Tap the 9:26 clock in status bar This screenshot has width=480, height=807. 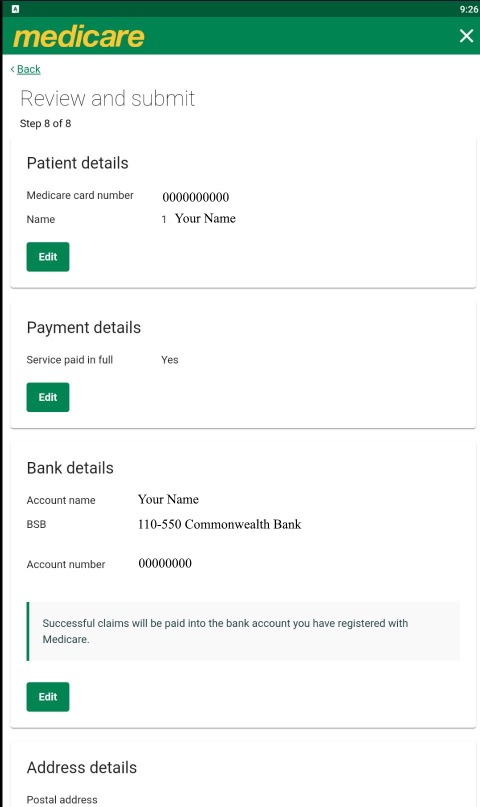click(469, 9)
